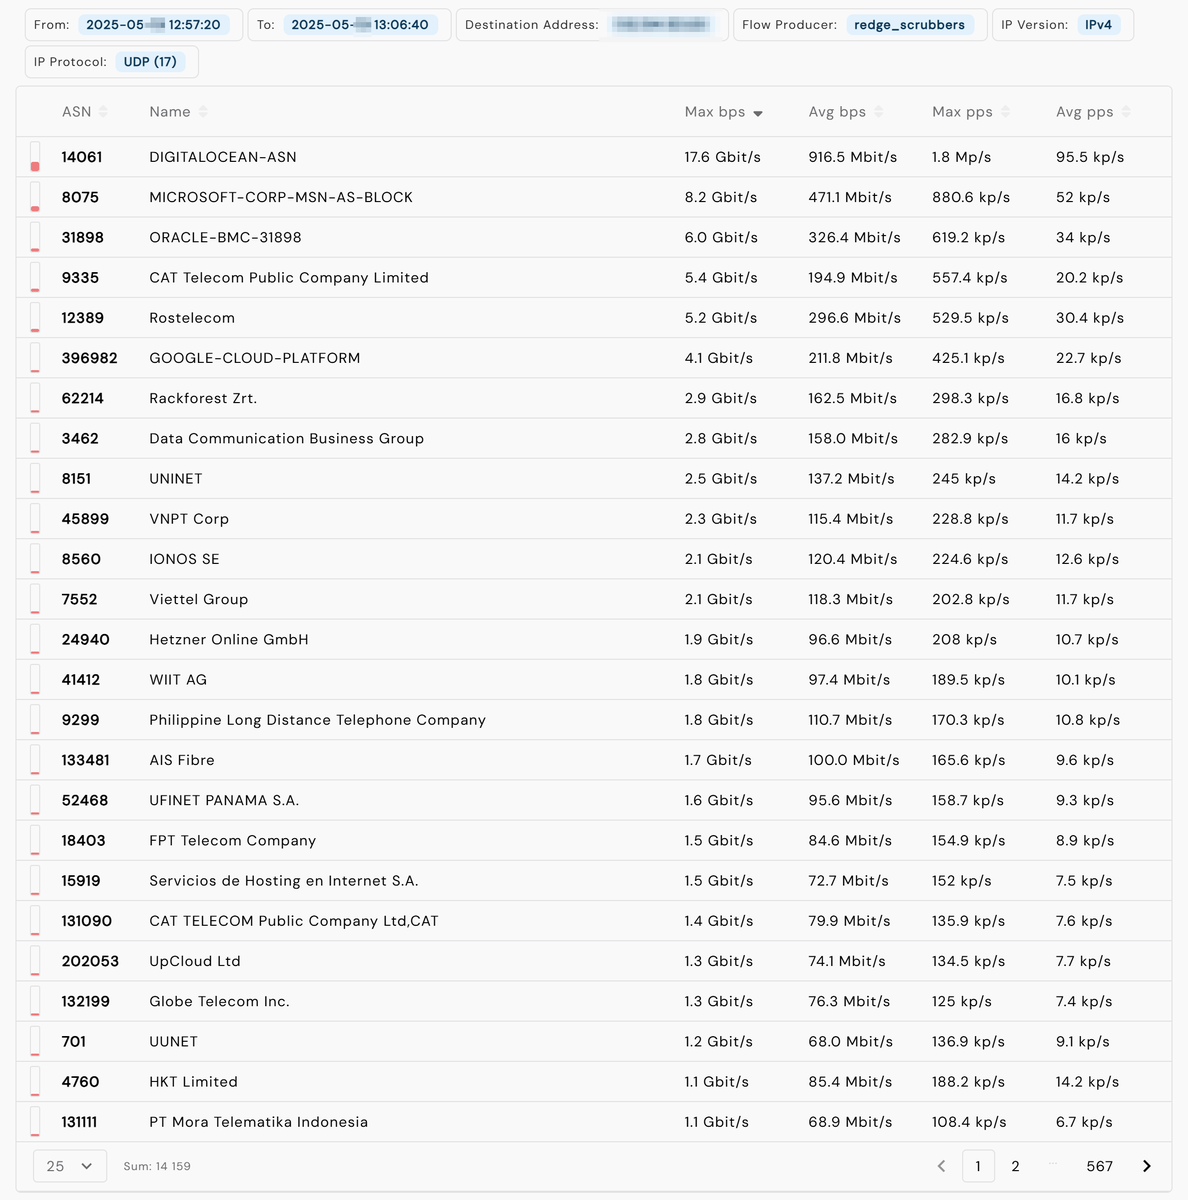1188x1200 pixels.
Task: Click UNINET name
Action: [x=176, y=479]
